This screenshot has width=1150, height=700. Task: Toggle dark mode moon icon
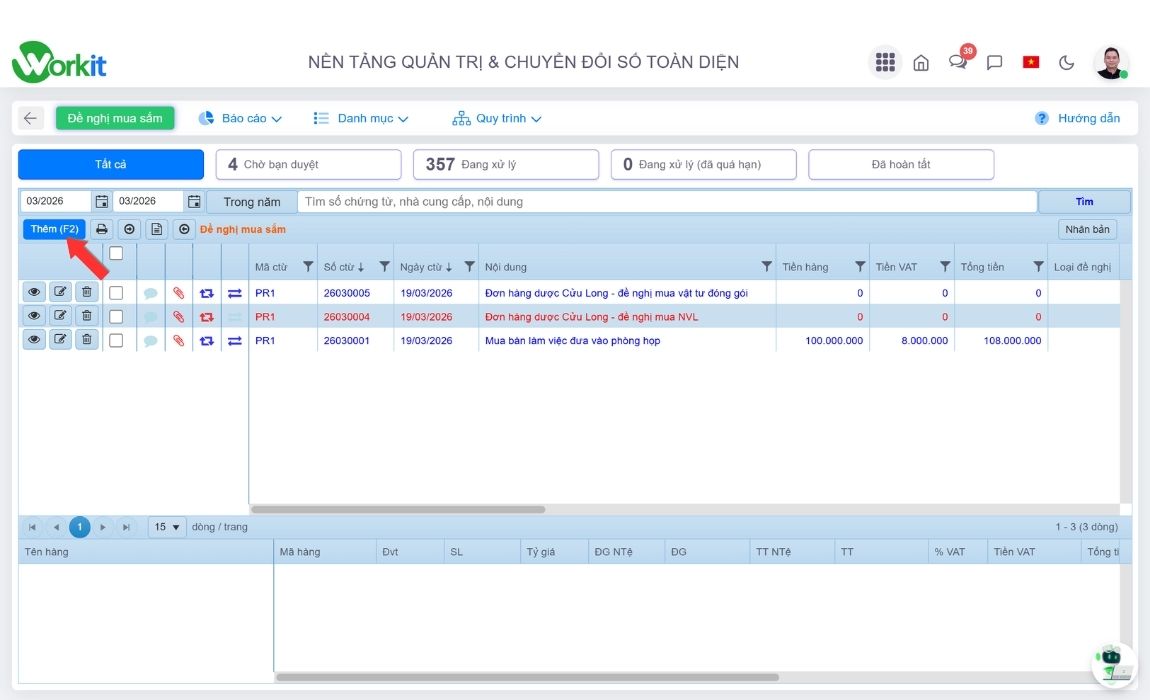click(x=1066, y=62)
